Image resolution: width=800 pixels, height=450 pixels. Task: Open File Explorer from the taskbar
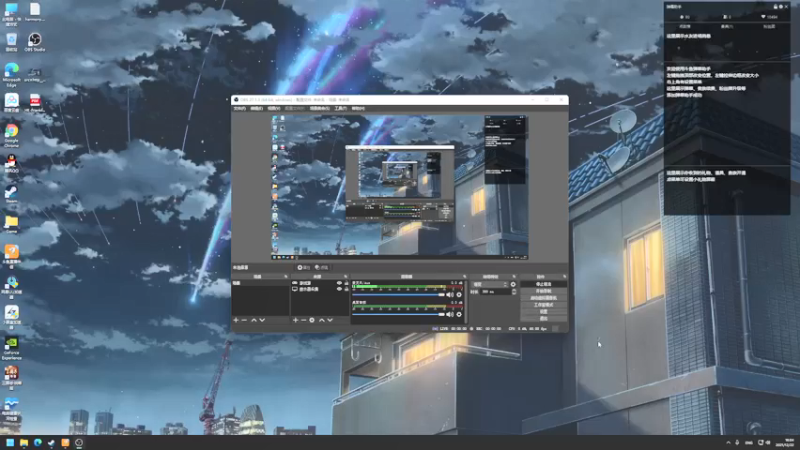tap(23, 442)
